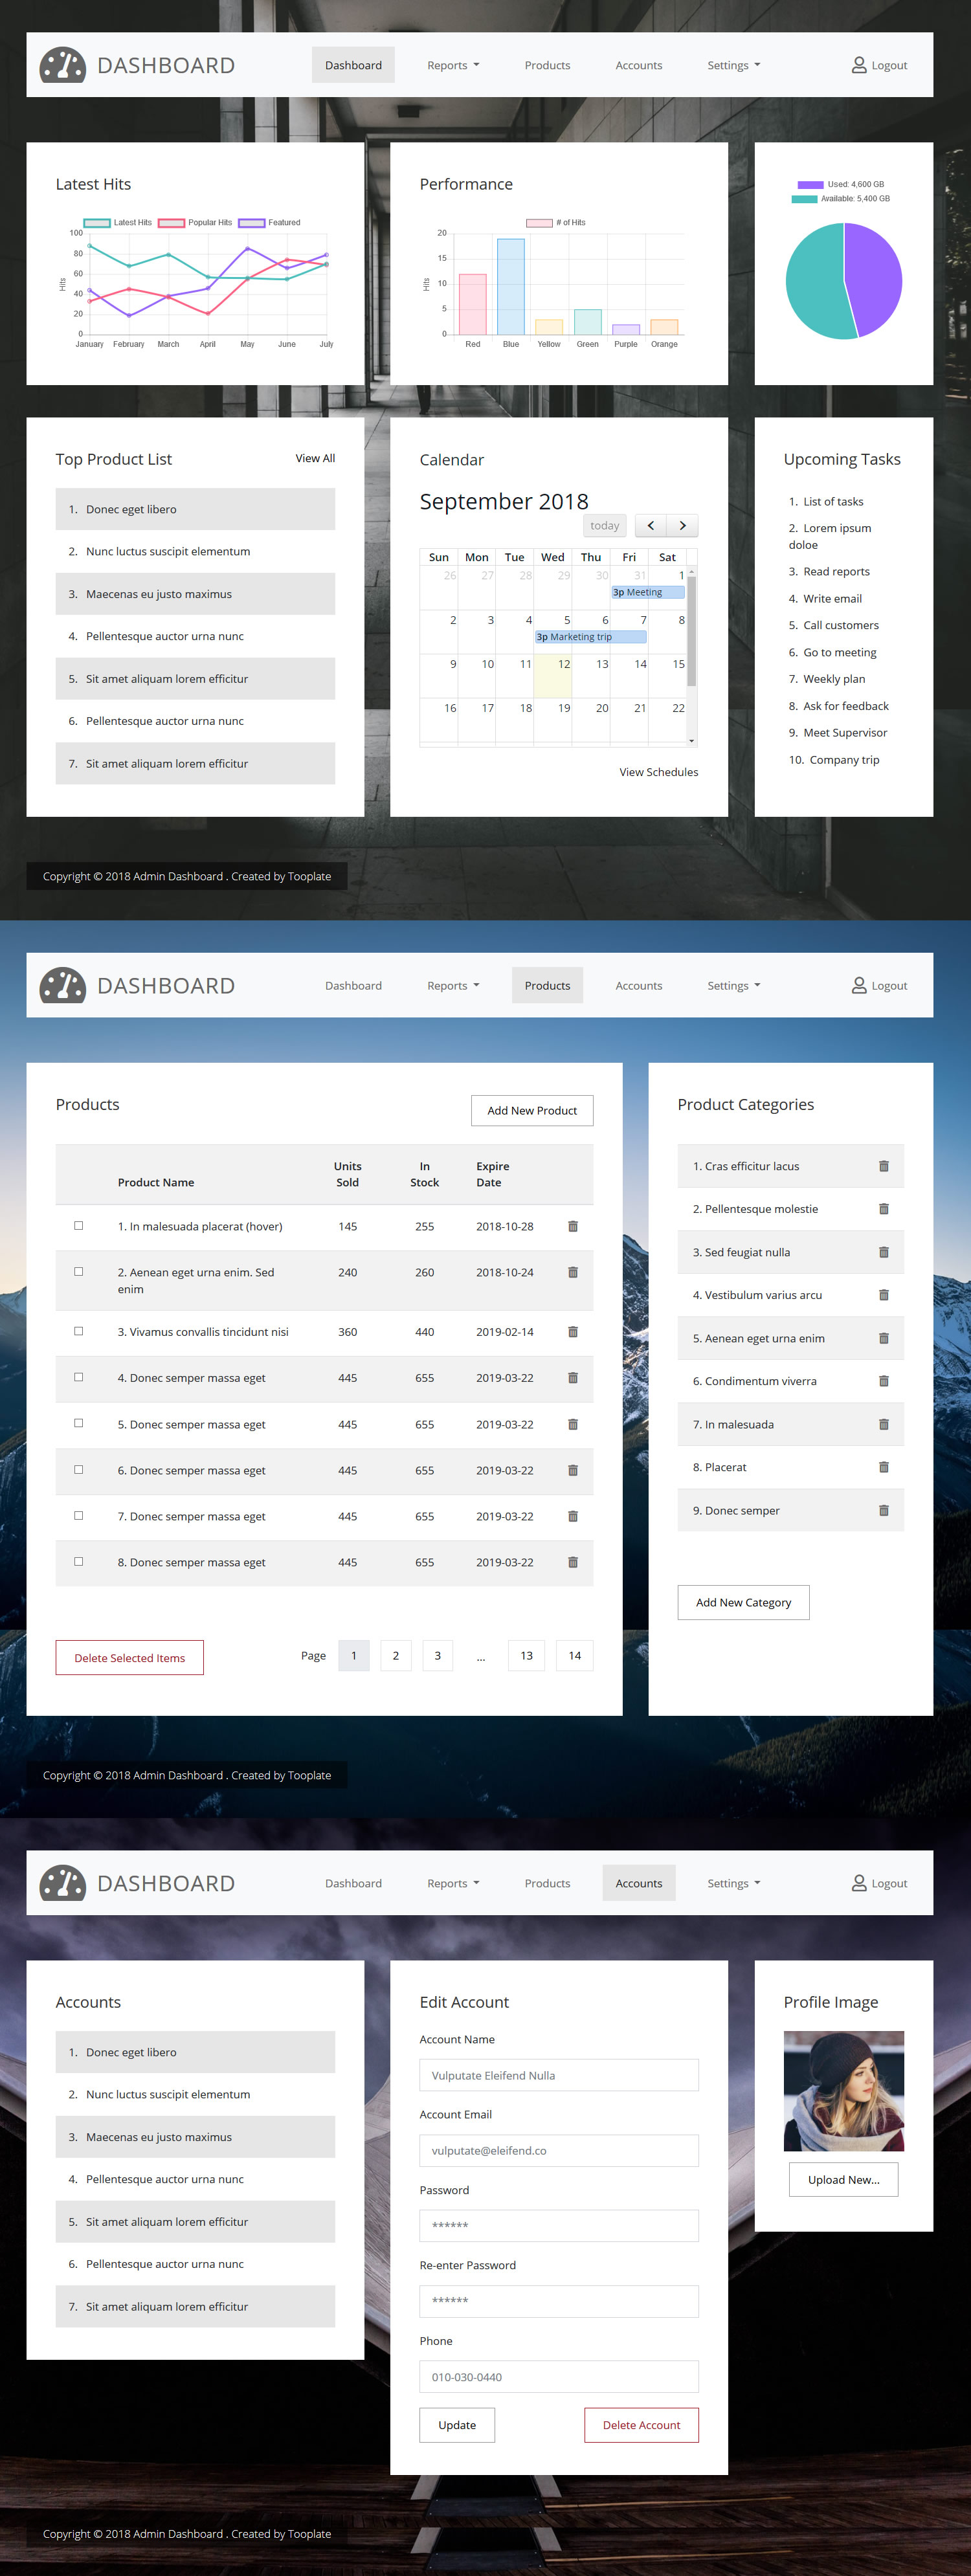Click trash icon for product '6. Donec semper massa eget'
The image size is (971, 2576).
click(573, 1470)
